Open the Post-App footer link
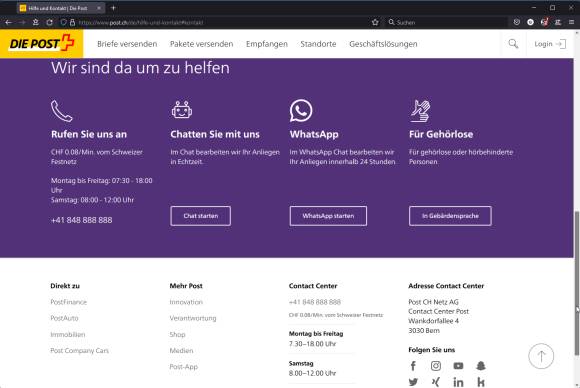 click(x=183, y=367)
